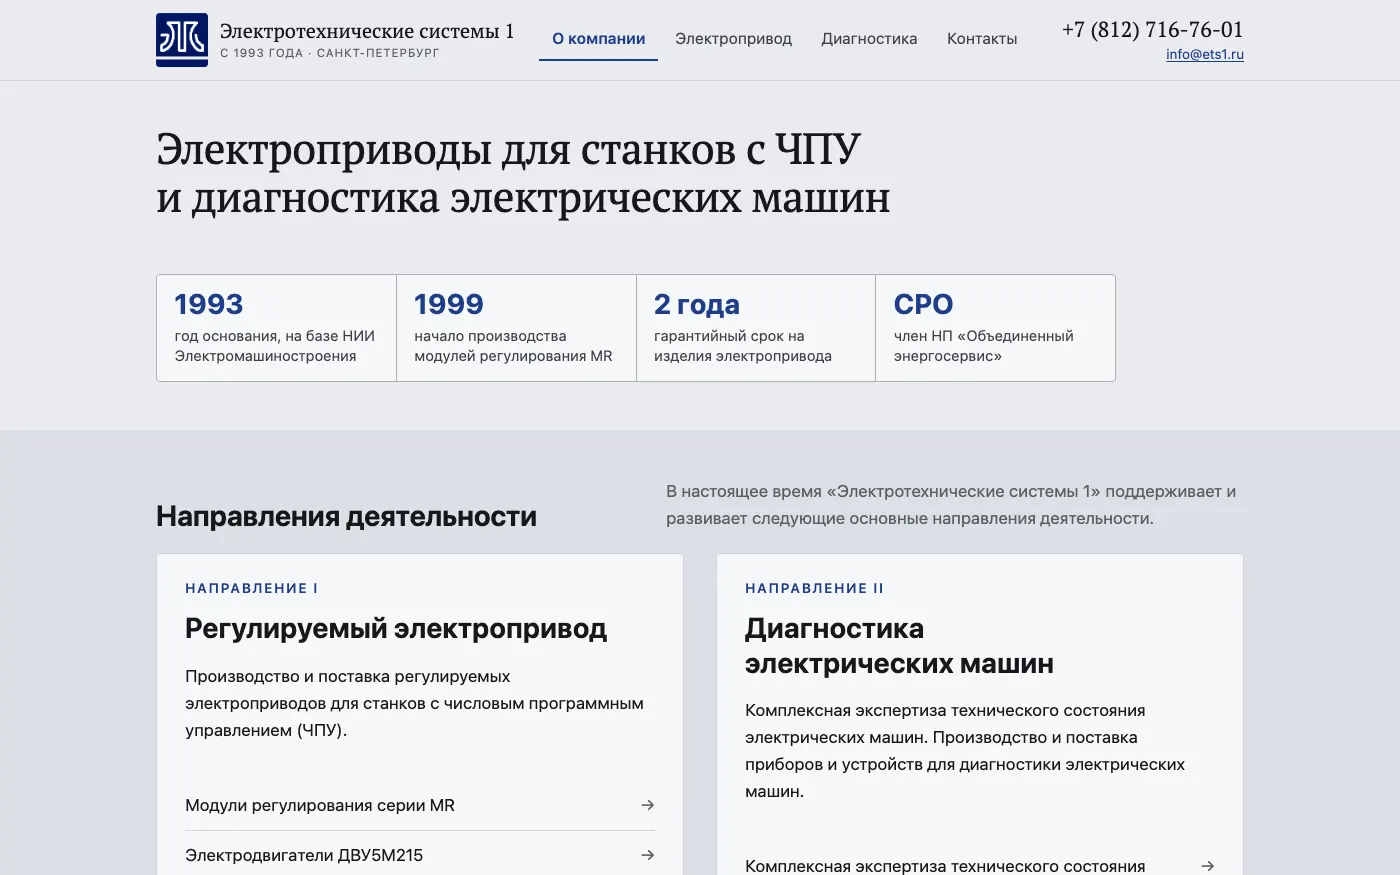Click the НАПРАВЛЕНИЕ I label
This screenshot has height=875, width=1400.
click(x=251, y=588)
